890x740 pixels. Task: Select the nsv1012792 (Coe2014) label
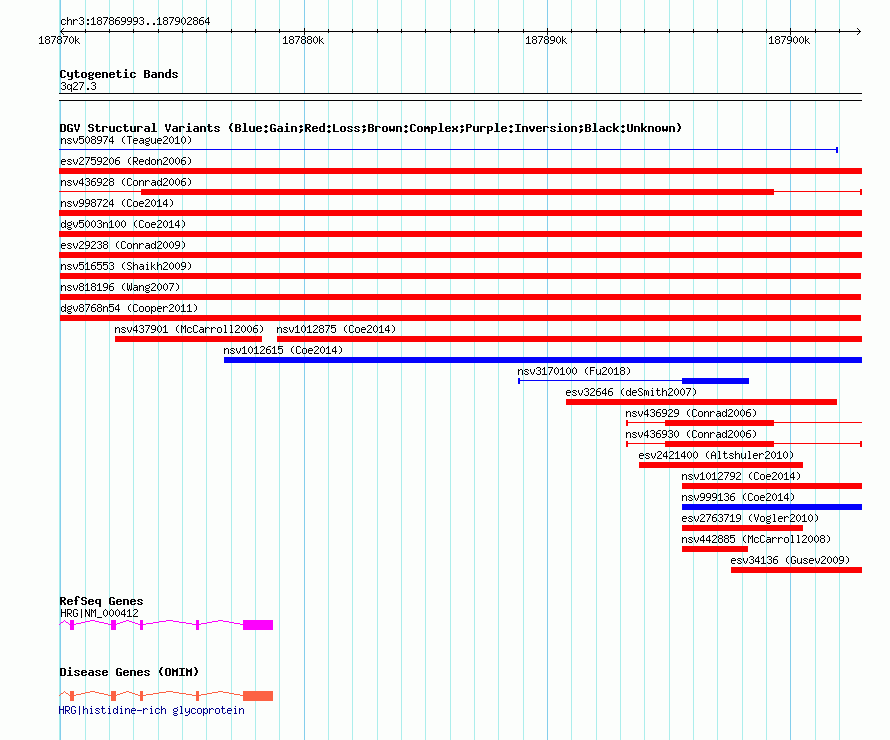(x=741, y=476)
